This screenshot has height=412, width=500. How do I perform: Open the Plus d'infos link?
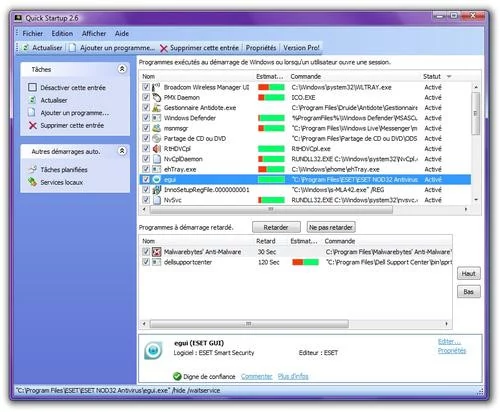pyautogui.click(x=293, y=376)
